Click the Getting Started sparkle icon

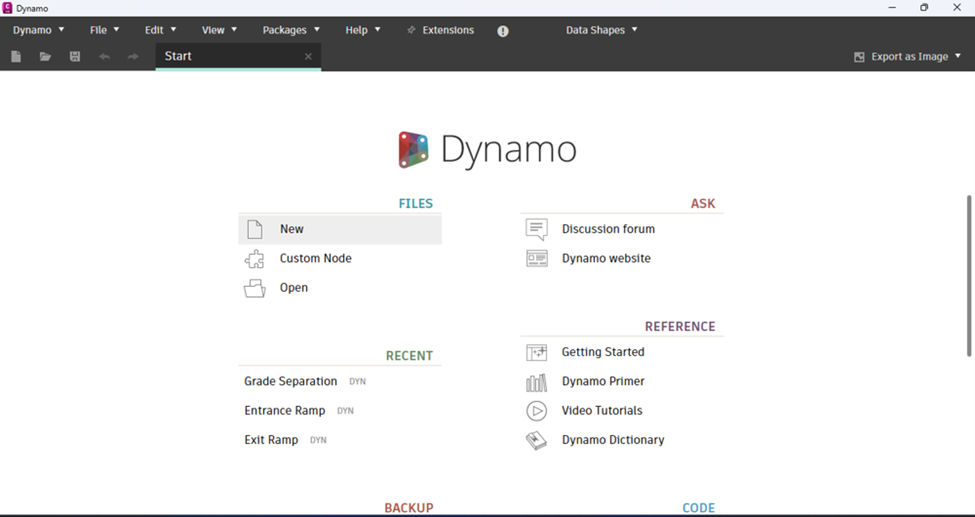pyautogui.click(x=537, y=352)
